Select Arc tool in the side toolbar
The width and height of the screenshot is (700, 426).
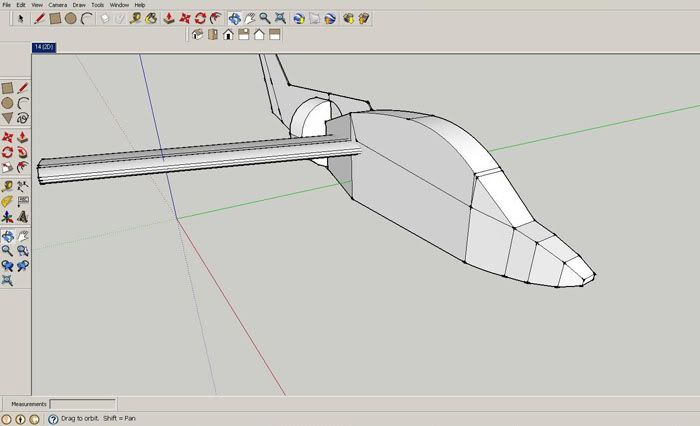(x=23, y=103)
